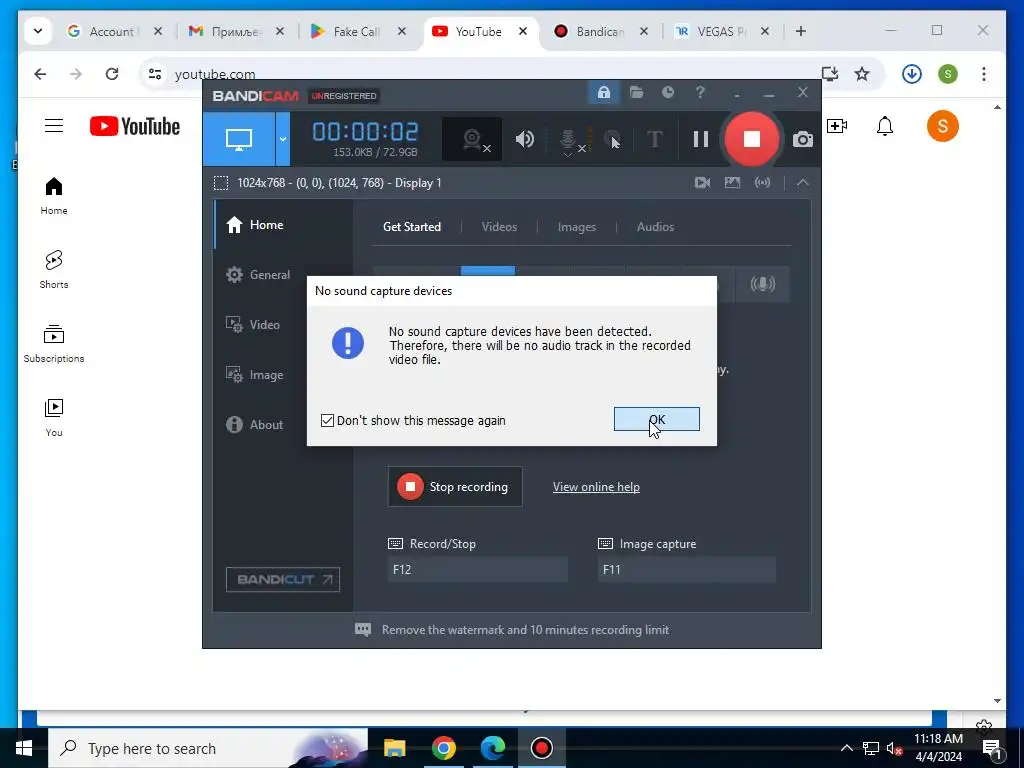Image resolution: width=1024 pixels, height=768 pixels.
Task: Click the rectangle area selection icon
Action: (x=221, y=183)
